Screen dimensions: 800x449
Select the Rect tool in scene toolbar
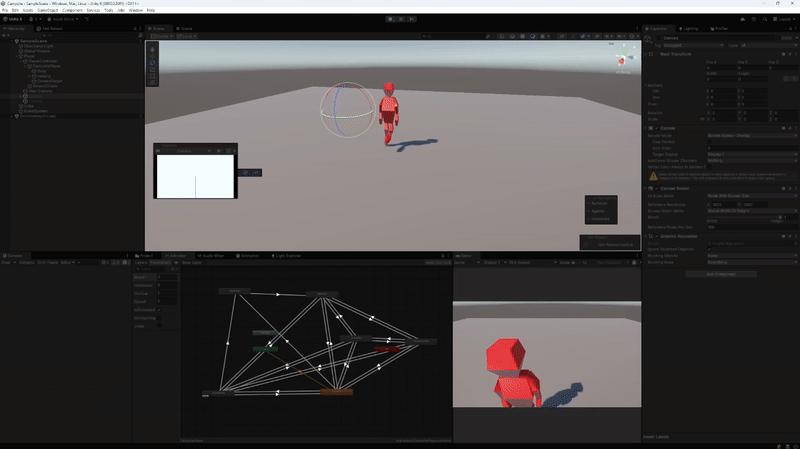(152, 76)
